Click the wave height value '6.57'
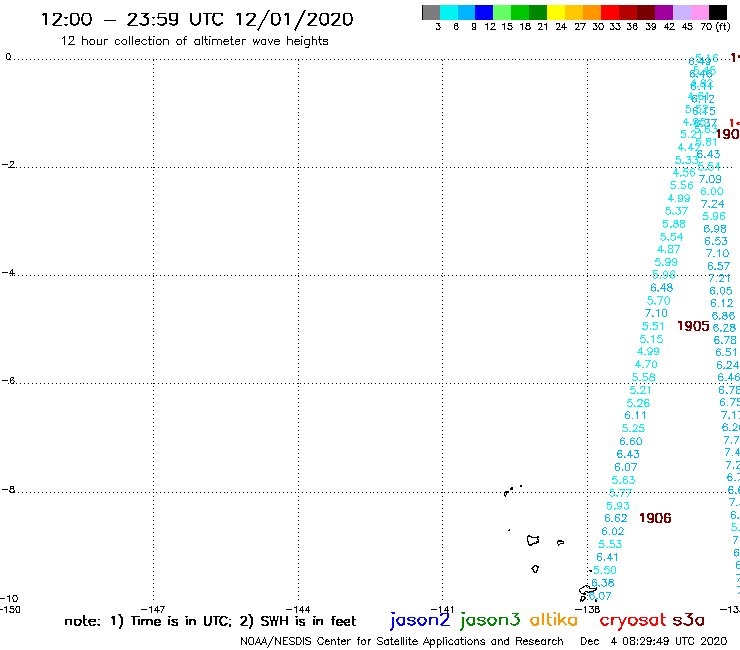 pos(718,266)
